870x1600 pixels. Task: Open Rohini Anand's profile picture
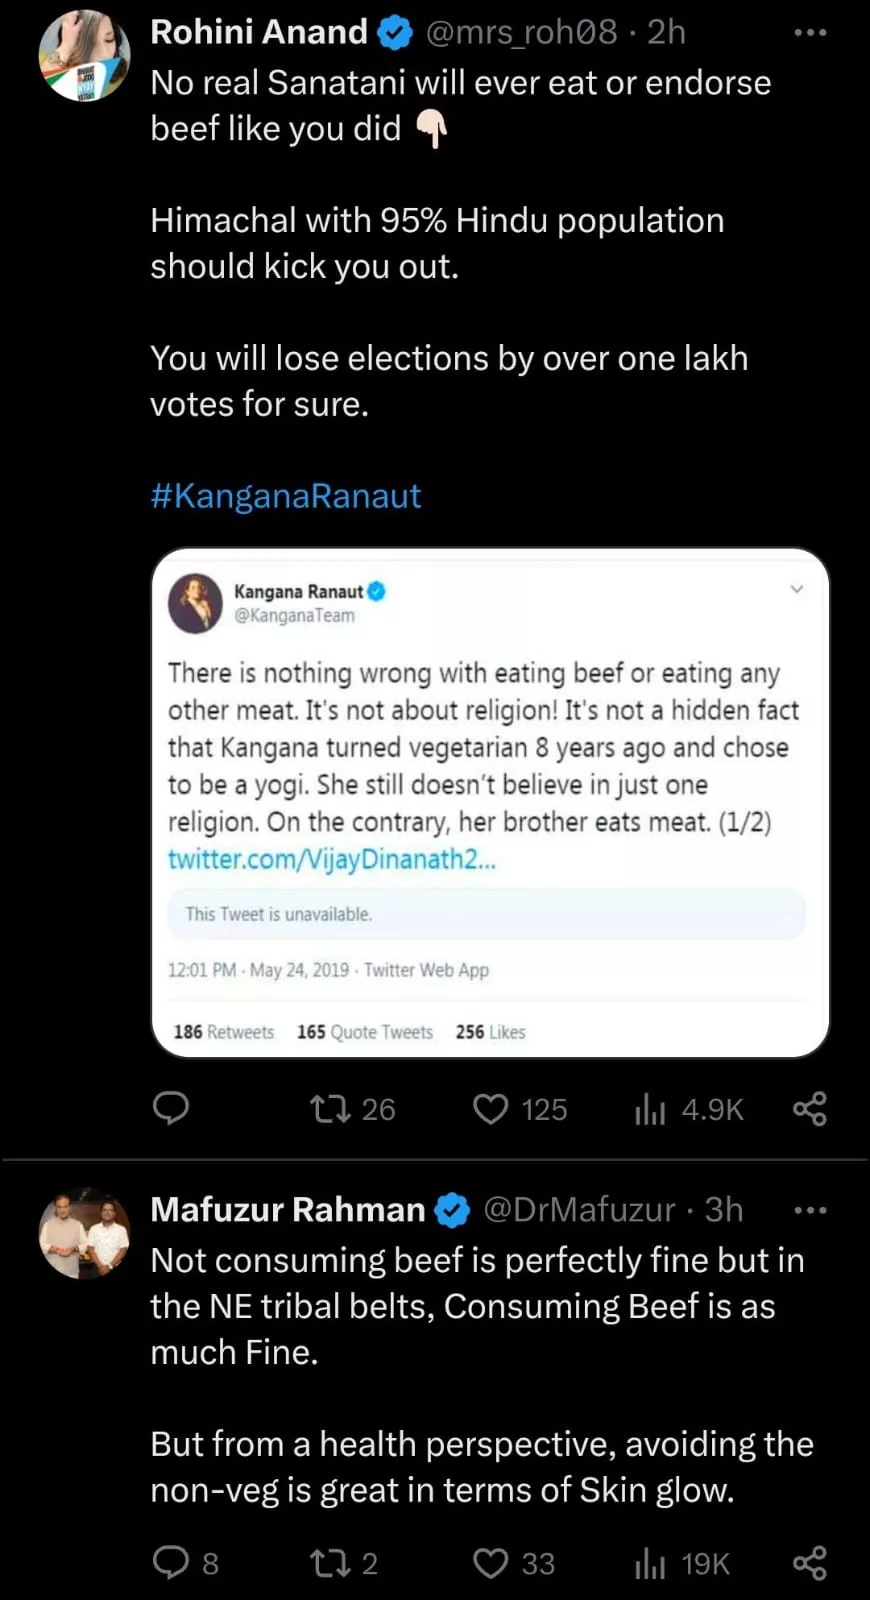pyautogui.click(x=84, y=56)
